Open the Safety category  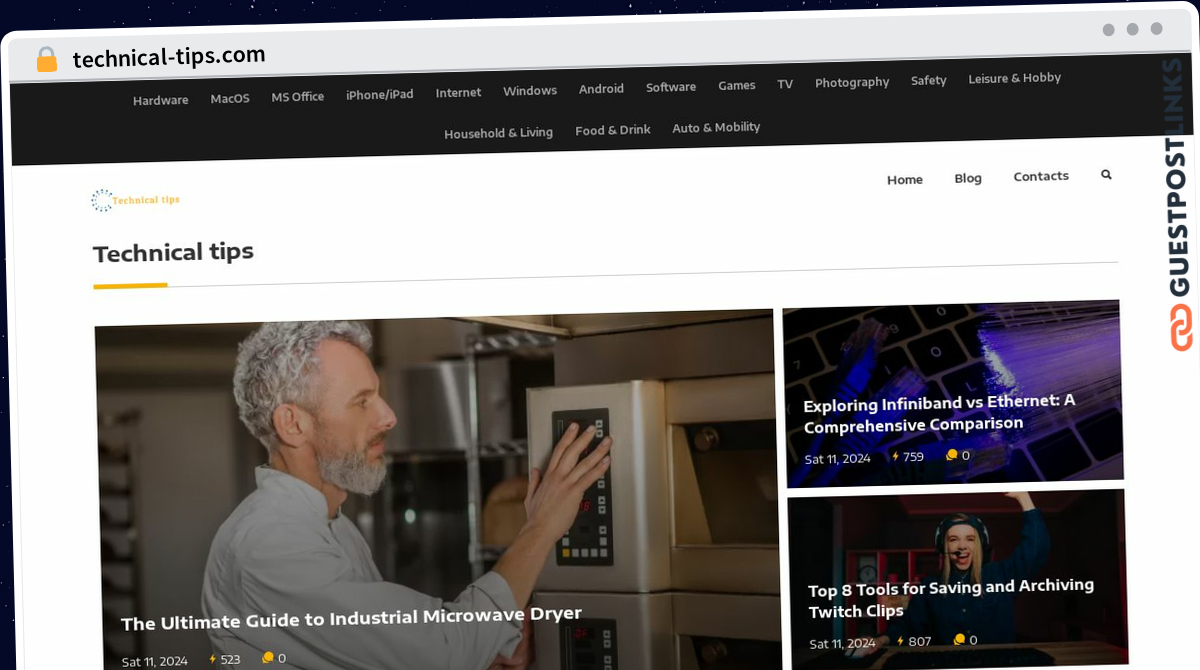pos(929,80)
